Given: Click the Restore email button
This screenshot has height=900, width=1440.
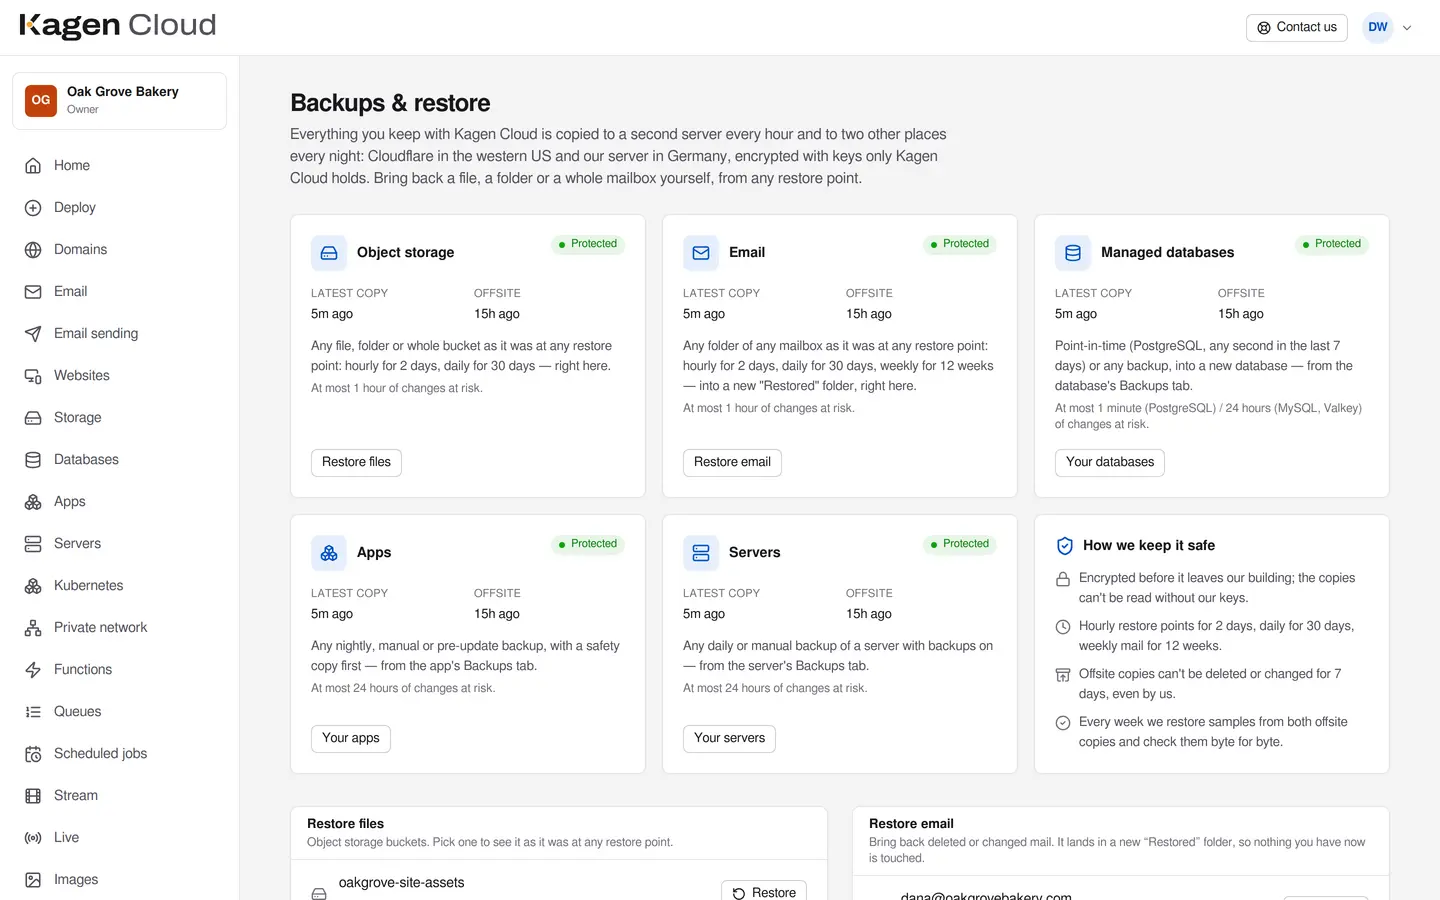Looking at the screenshot, I should click(732, 462).
